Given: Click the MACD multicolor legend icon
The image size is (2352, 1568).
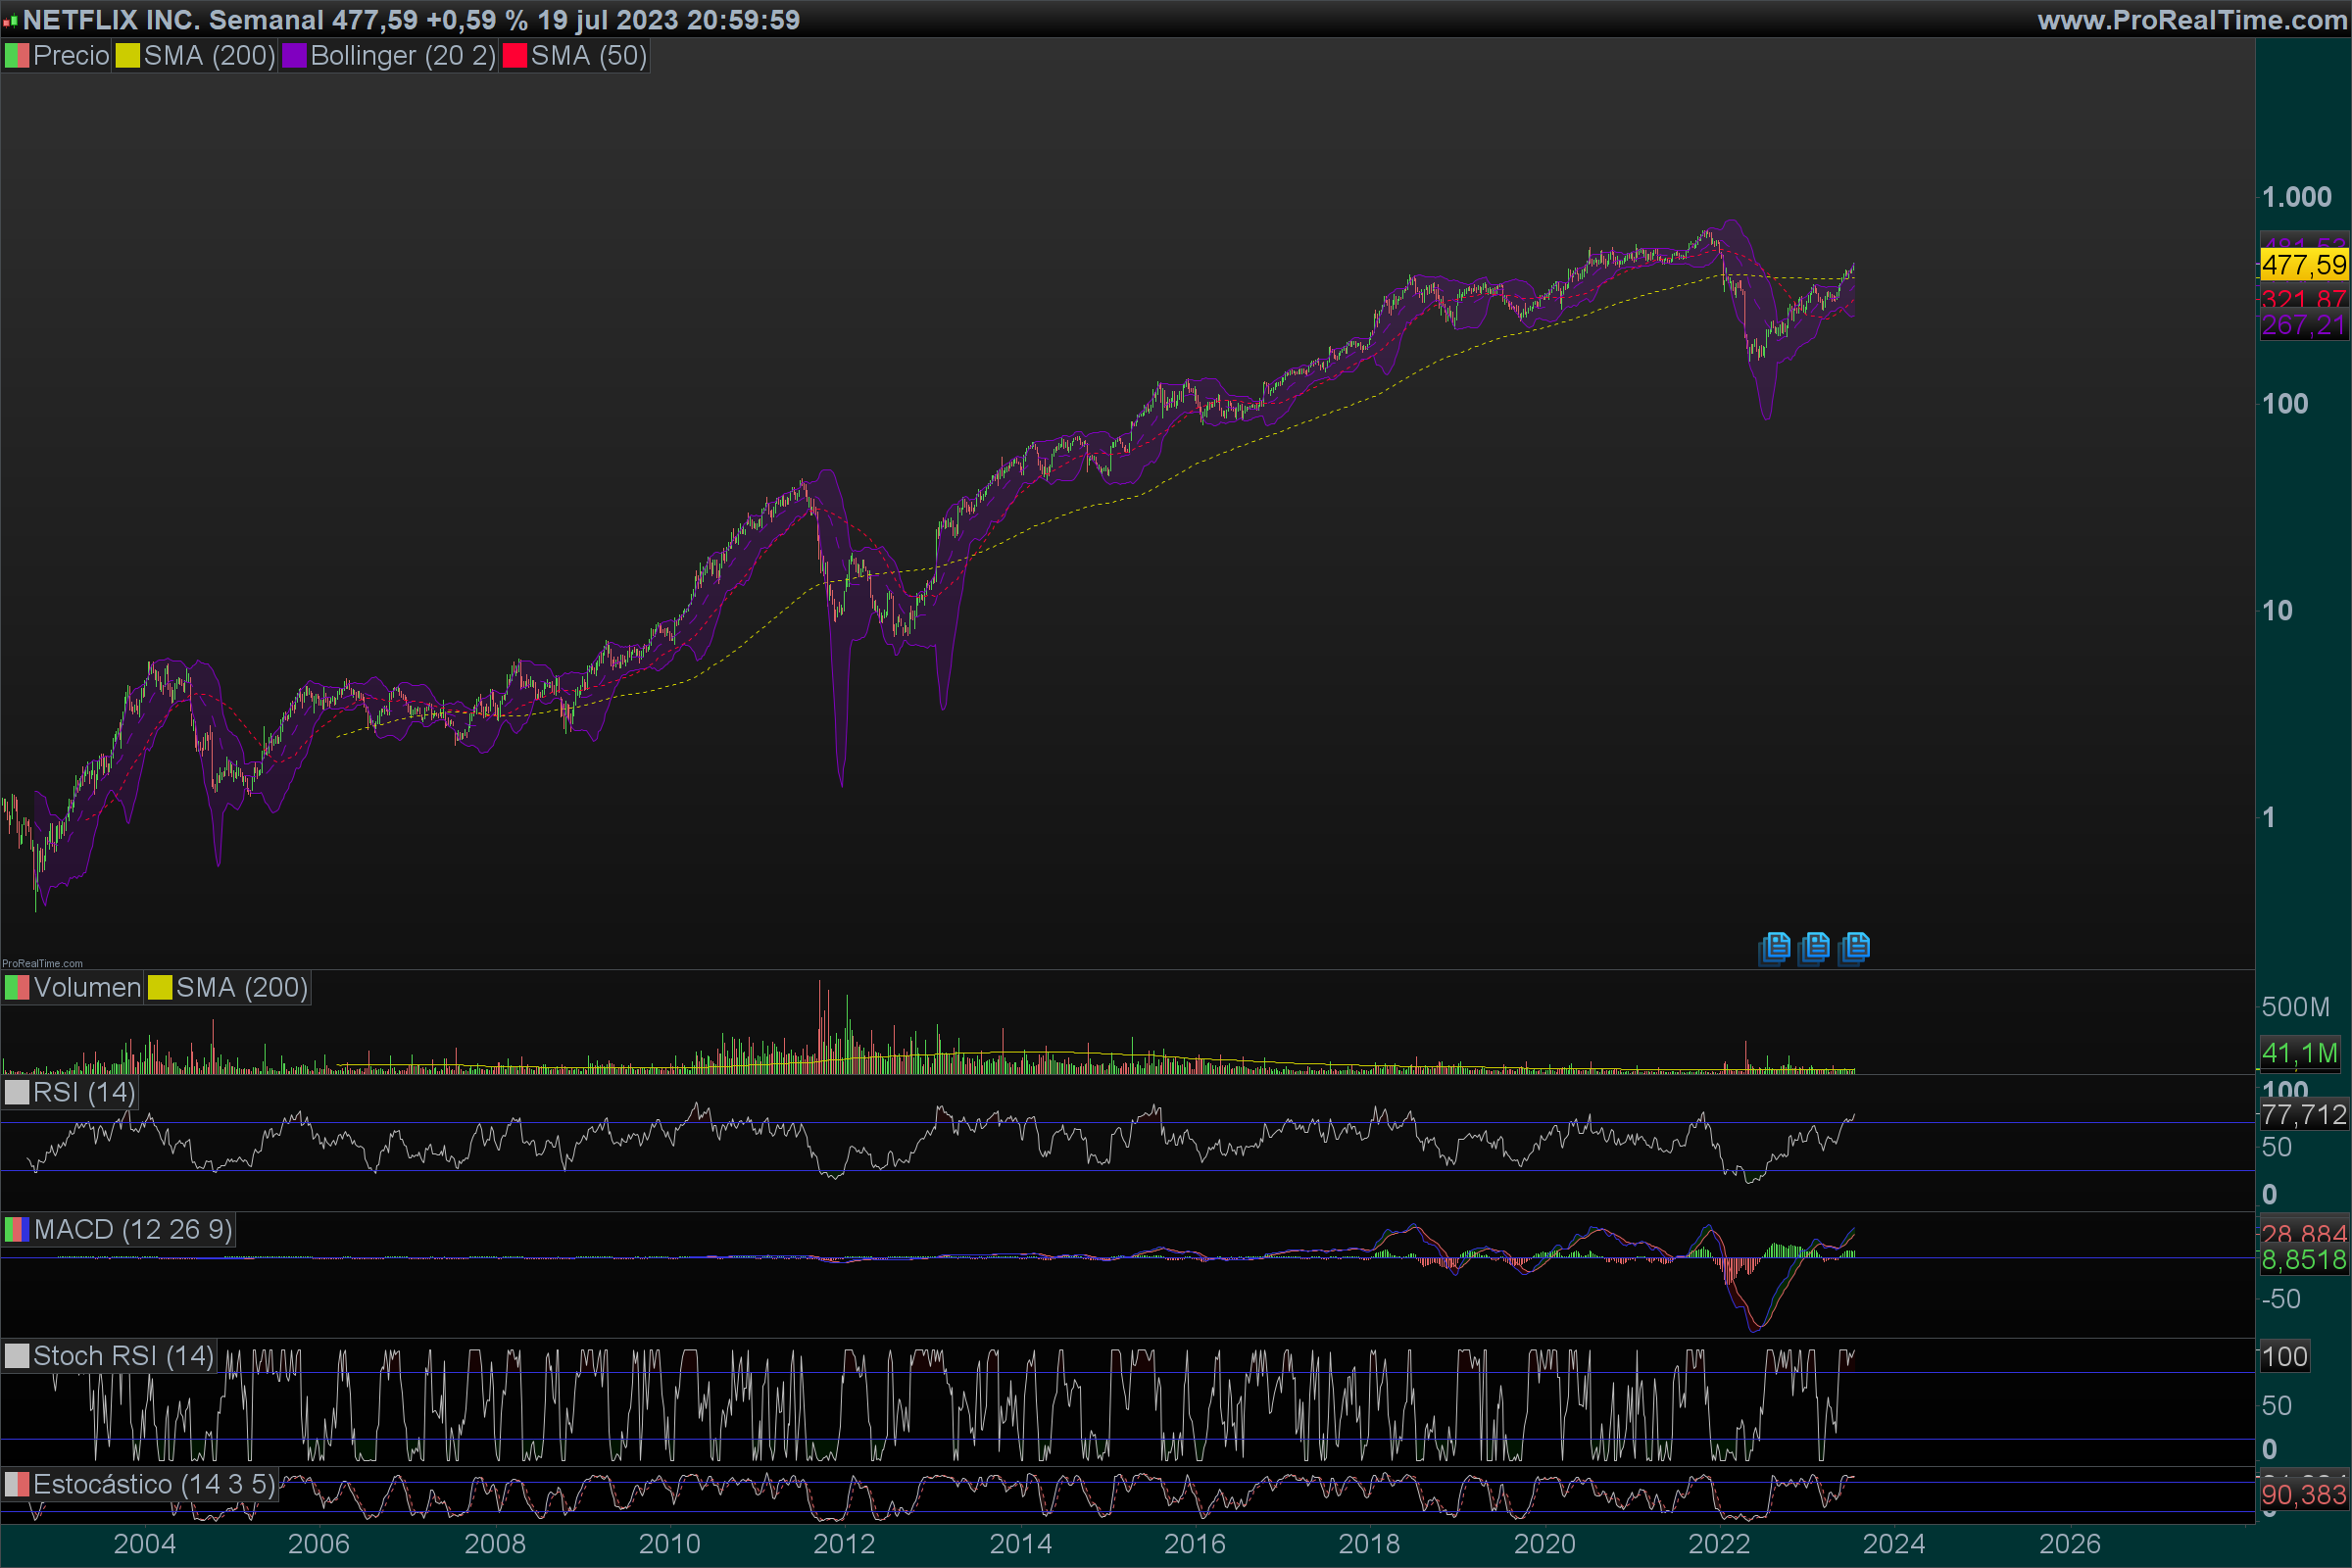Looking at the screenshot, I should pos(17,1229).
